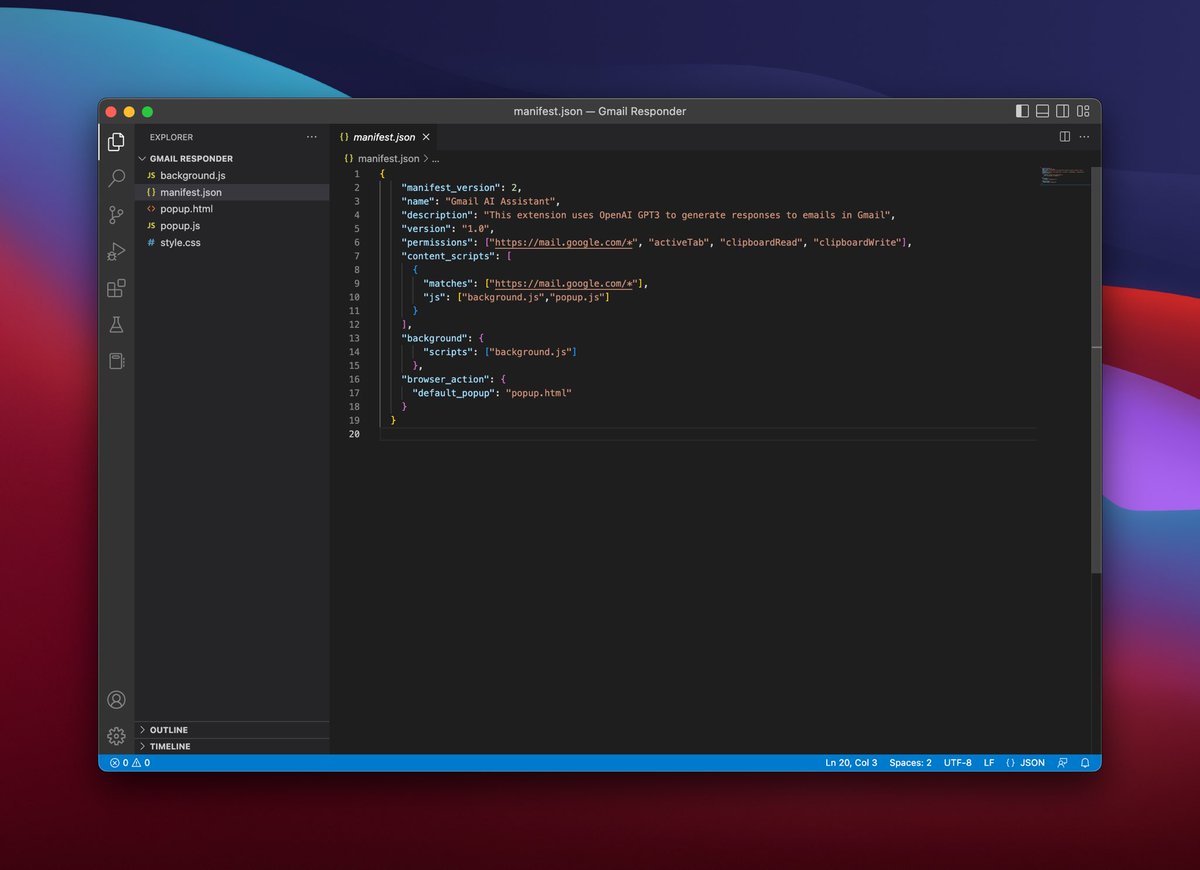Toggle the primary side bar layout icon
The width and height of the screenshot is (1200, 870).
1022,111
